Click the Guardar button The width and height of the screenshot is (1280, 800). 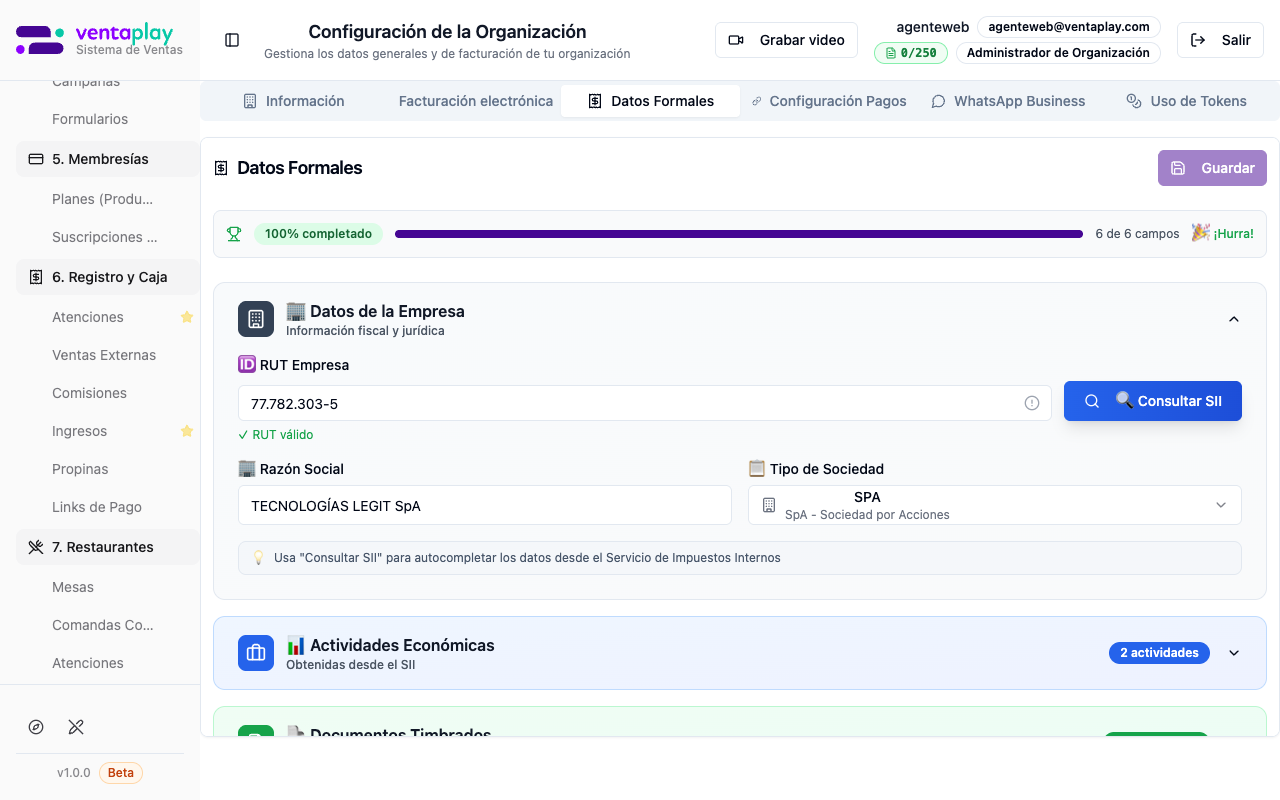[1212, 168]
